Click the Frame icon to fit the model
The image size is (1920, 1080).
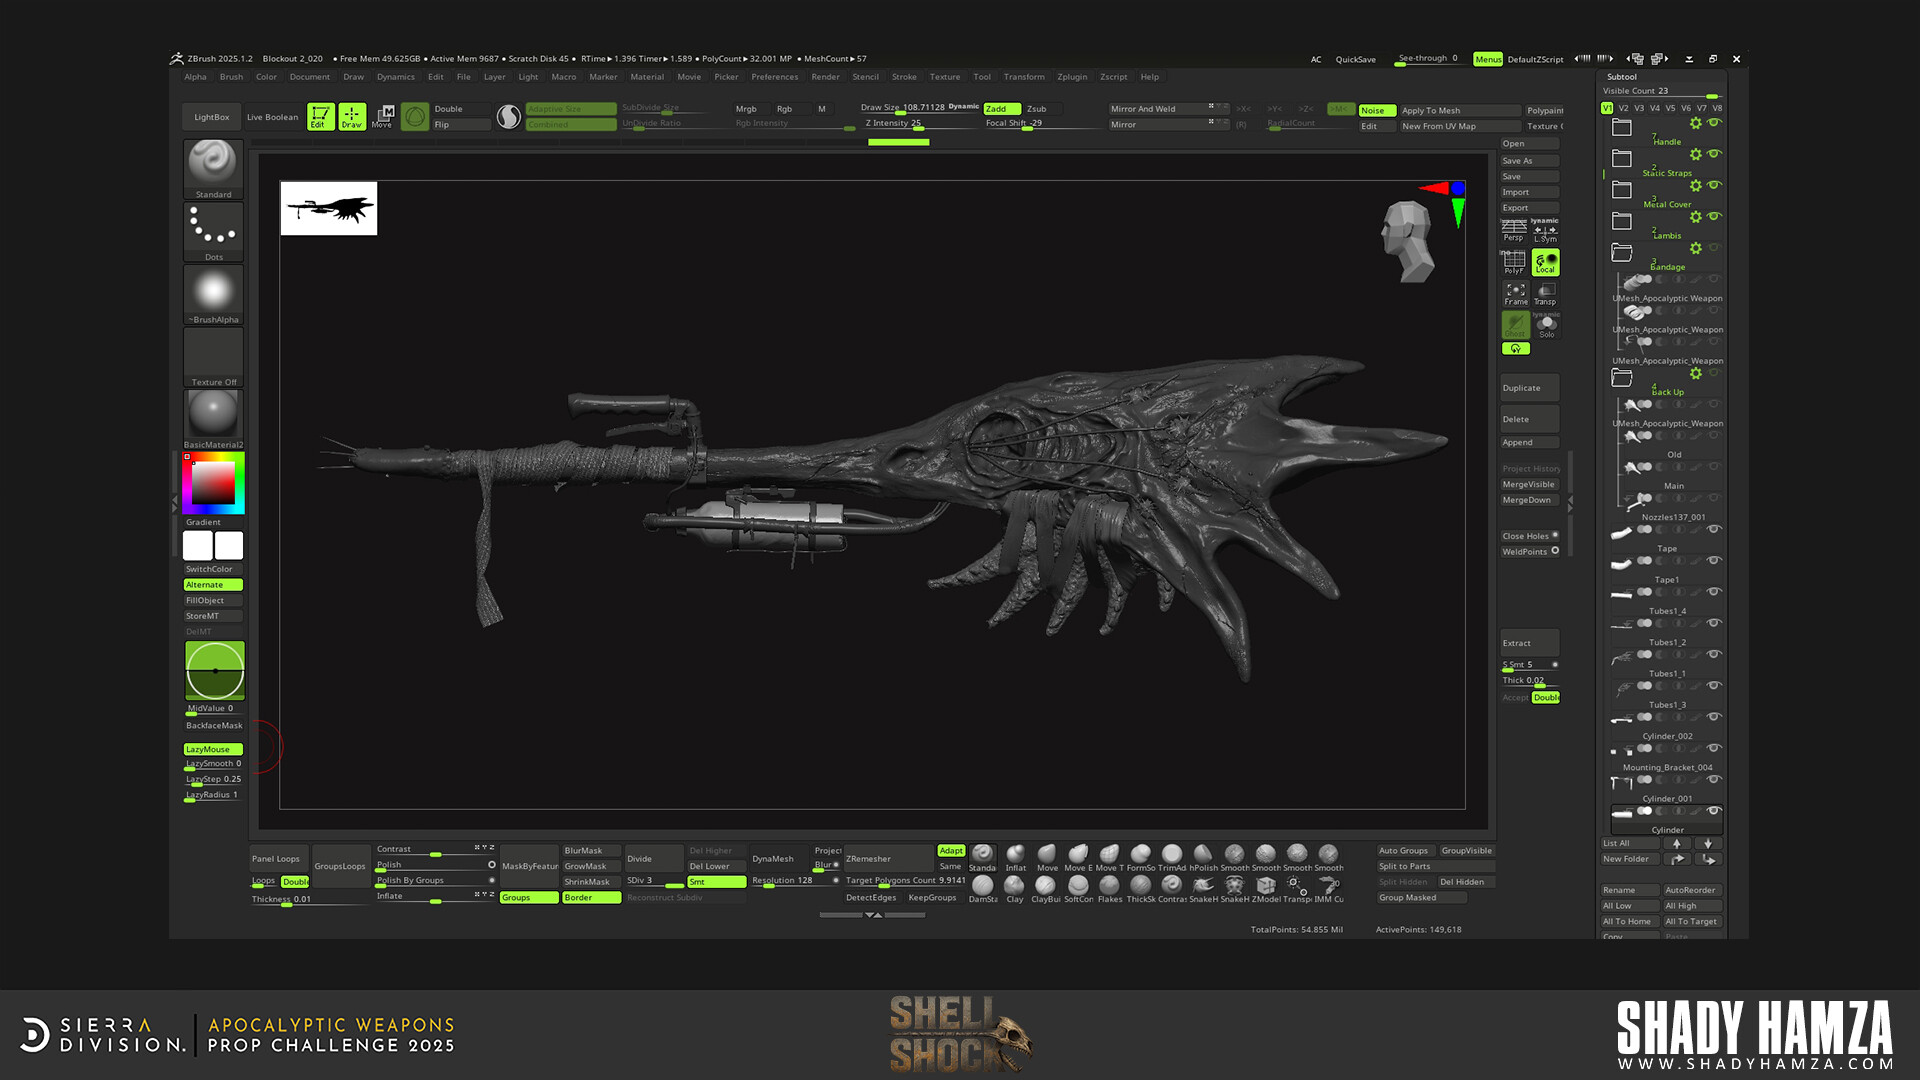(1516, 293)
